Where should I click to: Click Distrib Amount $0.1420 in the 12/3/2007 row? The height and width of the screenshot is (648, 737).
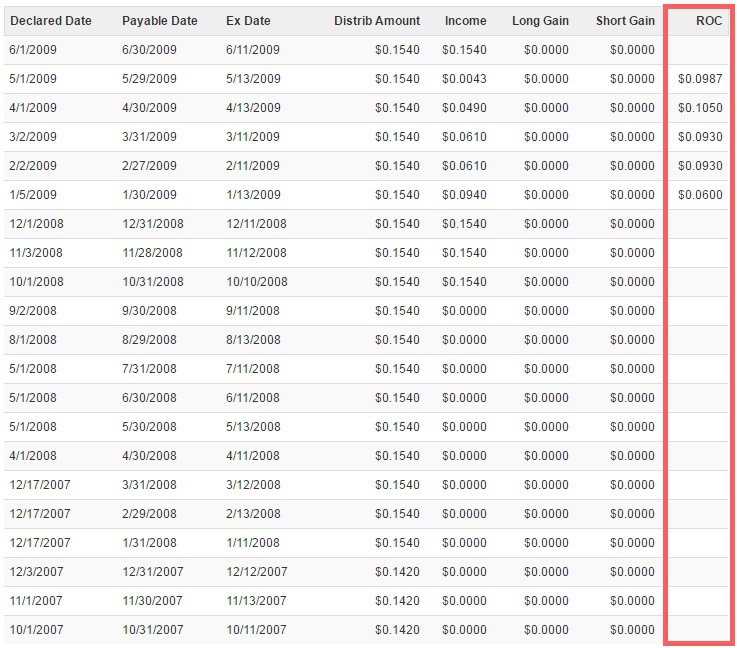point(397,572)
